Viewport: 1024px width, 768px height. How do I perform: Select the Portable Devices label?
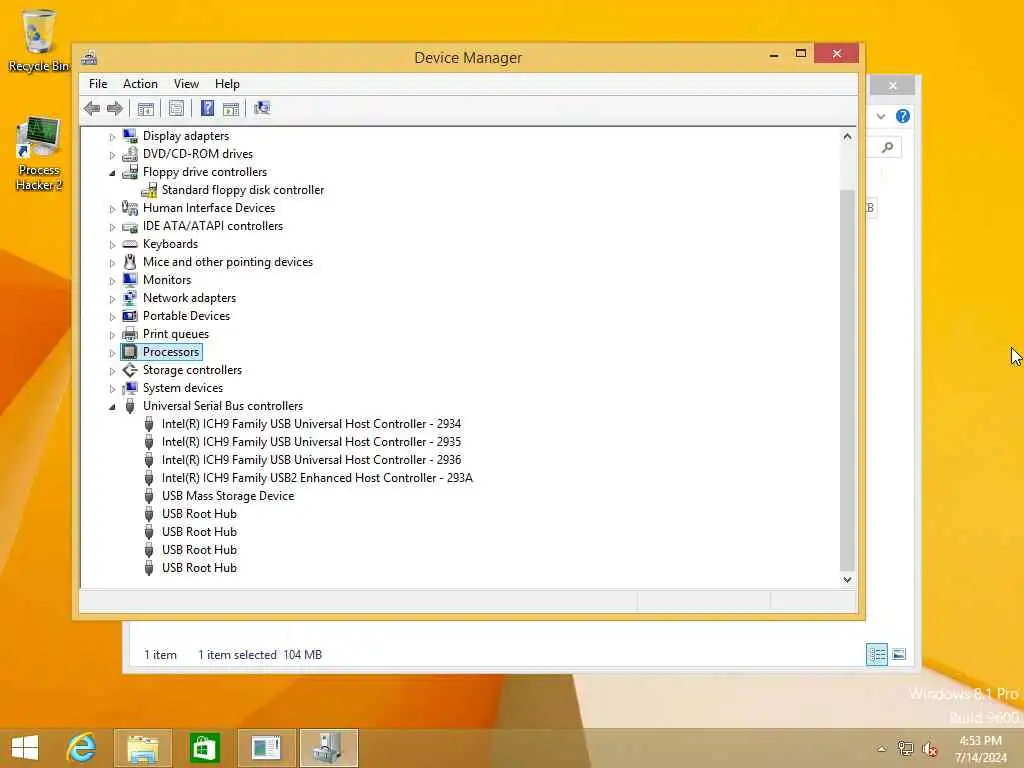pos(186,316)
